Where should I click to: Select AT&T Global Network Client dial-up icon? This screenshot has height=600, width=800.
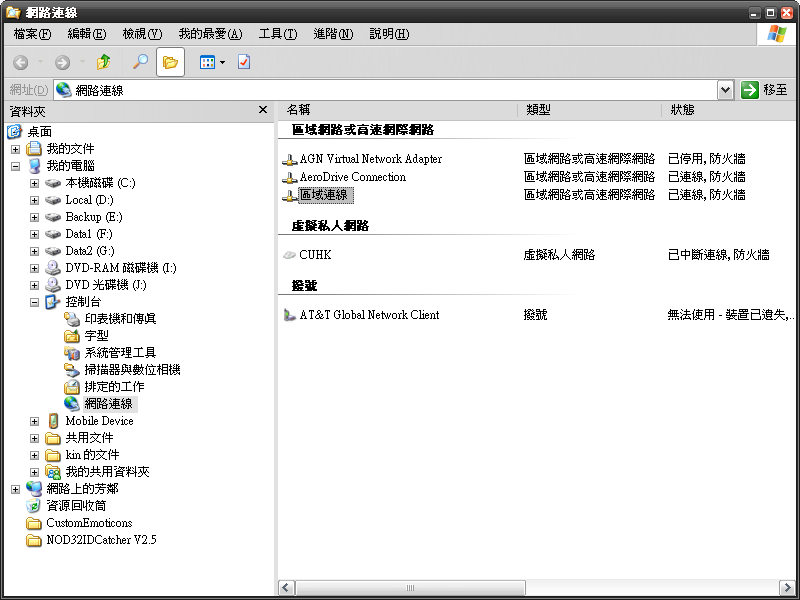coord(290,315)
